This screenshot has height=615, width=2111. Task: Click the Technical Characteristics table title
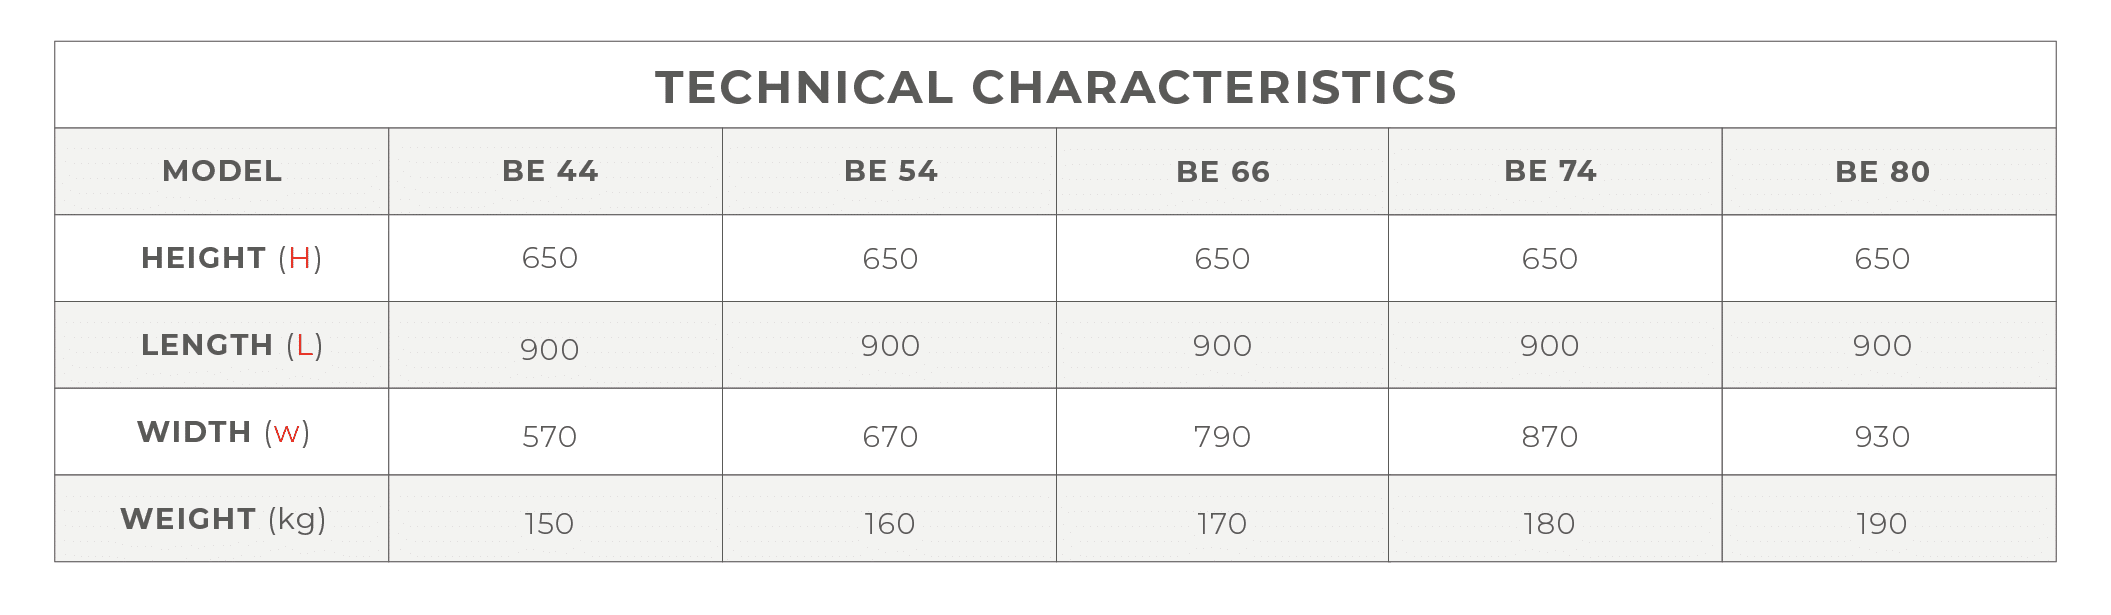click(1055, 87)
